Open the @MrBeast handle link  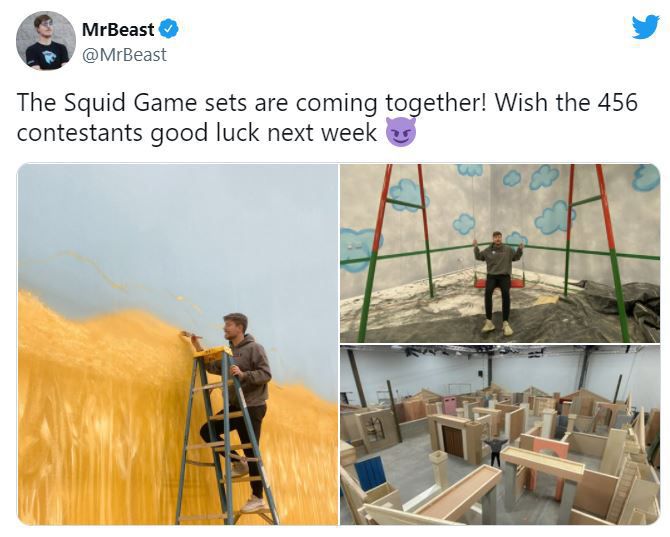tap(124, 55)
